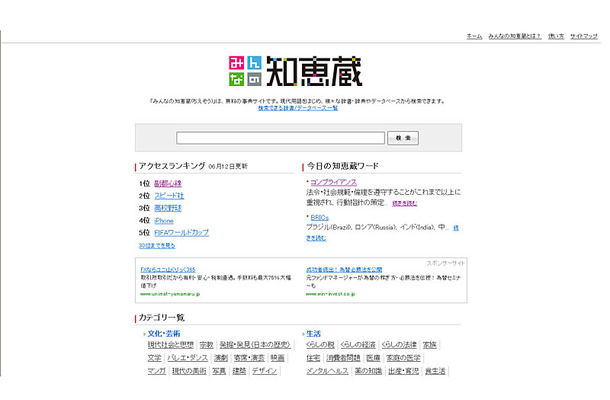The image size is (610, 400).
Task: Open the first-ranked 1位 entry link
Action: click(x=168, y=183)
